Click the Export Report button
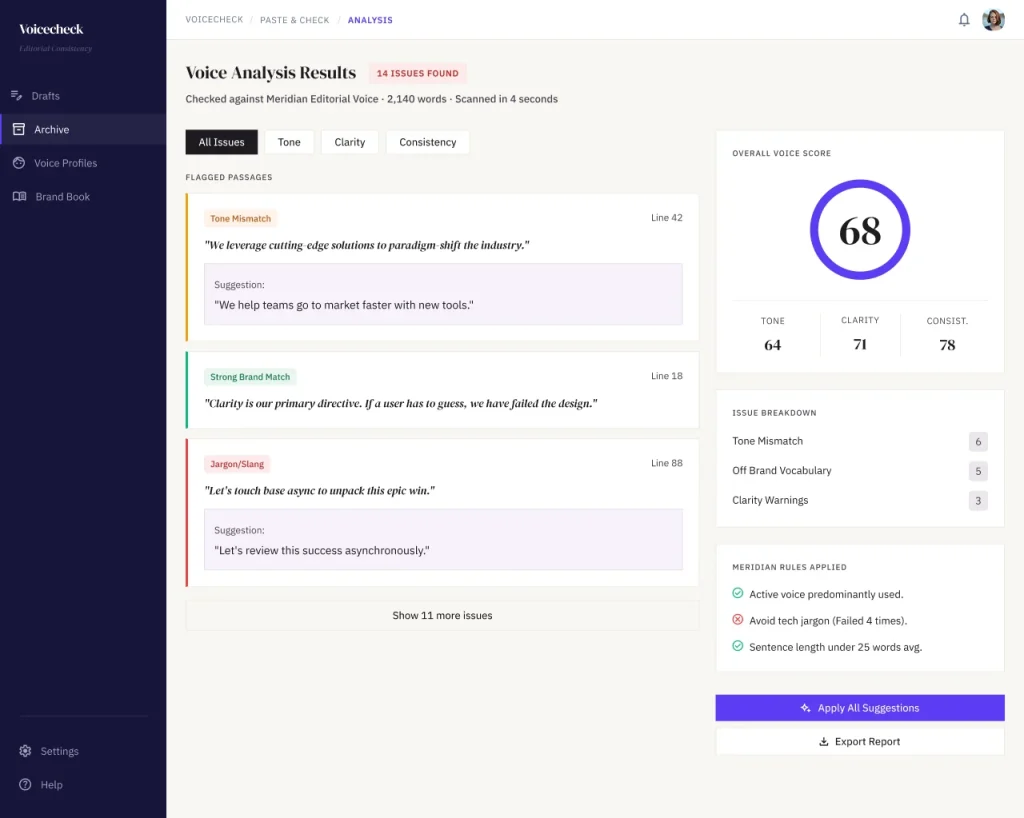This screenshot has height=818, width=1024. click(x=860, y=742)
